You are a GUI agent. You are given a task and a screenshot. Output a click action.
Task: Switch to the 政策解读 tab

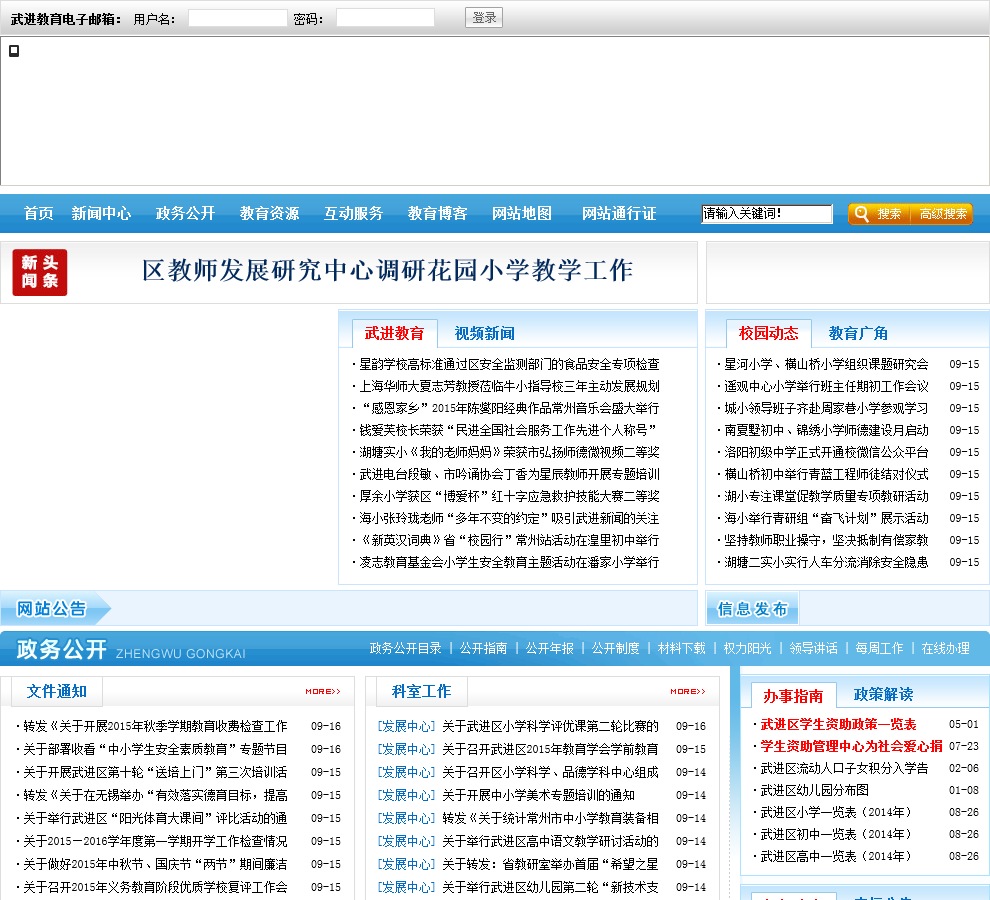pyautogui.click(x=883, y=695)
